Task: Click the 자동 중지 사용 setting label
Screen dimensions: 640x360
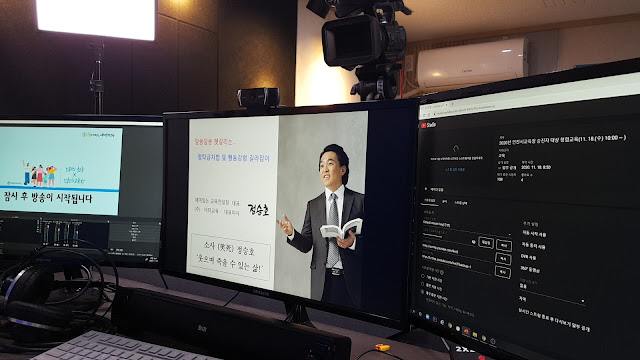Action: click(x=533, y=247)
